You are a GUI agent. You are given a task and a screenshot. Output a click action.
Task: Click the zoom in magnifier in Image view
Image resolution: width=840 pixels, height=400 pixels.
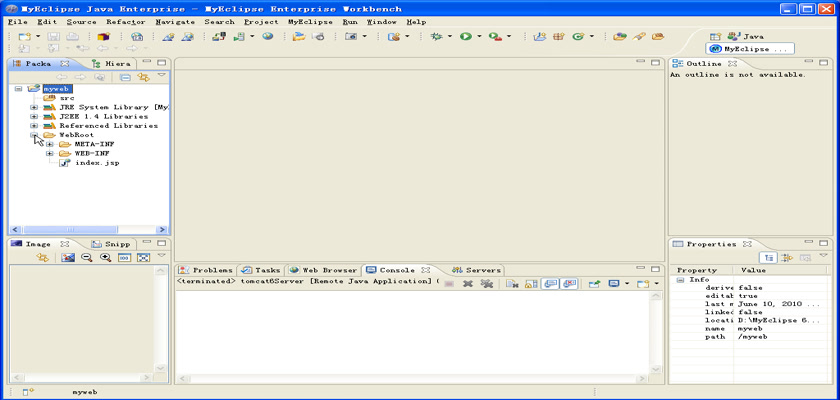tap(106, 258)
